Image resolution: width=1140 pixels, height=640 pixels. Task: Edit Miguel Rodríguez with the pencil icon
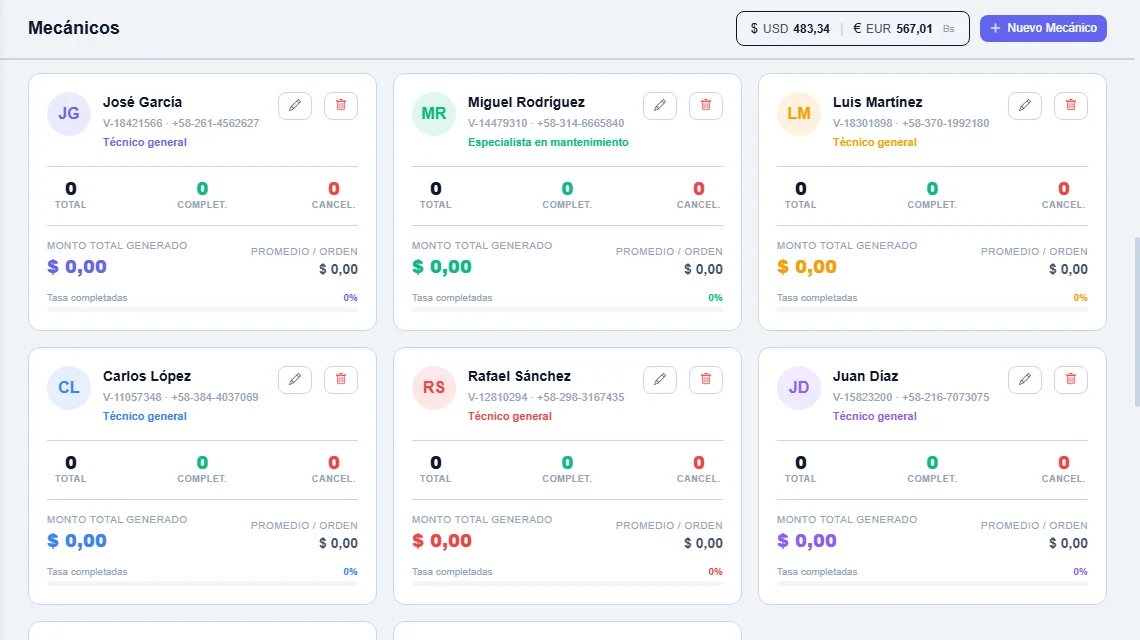coord(660,105)
